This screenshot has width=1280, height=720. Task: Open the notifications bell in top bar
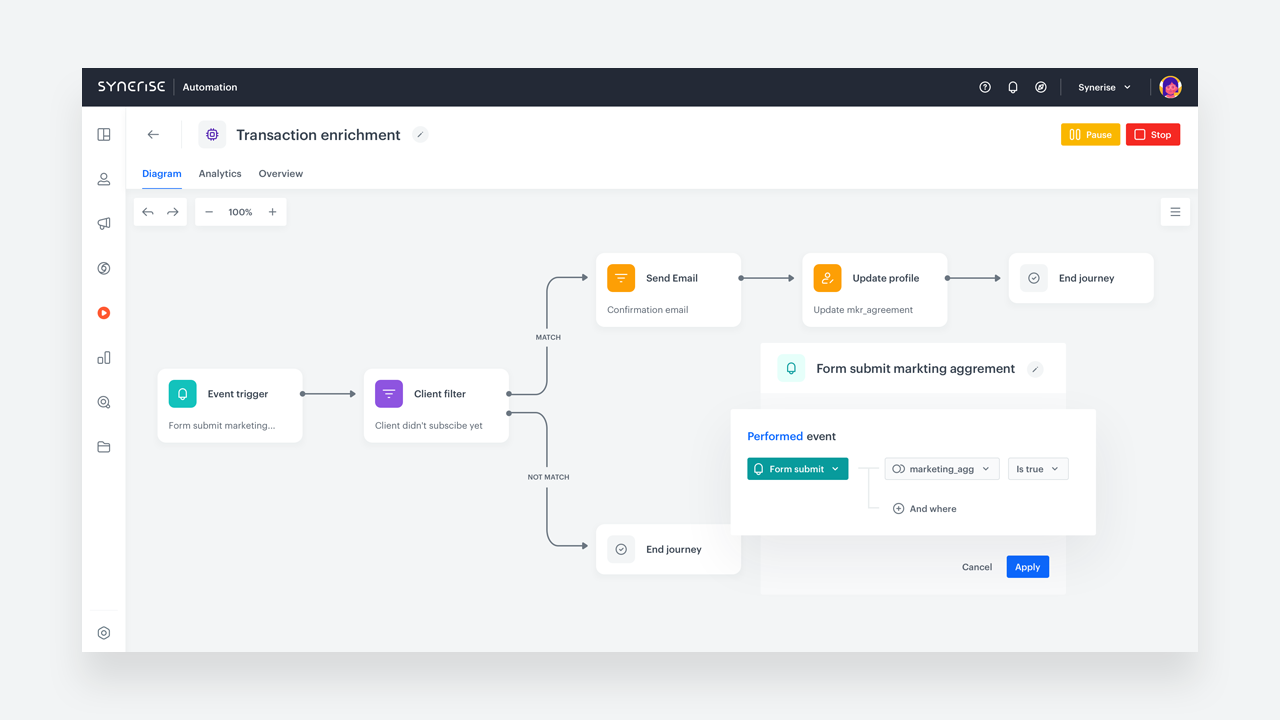click(x=1013, y=87)
